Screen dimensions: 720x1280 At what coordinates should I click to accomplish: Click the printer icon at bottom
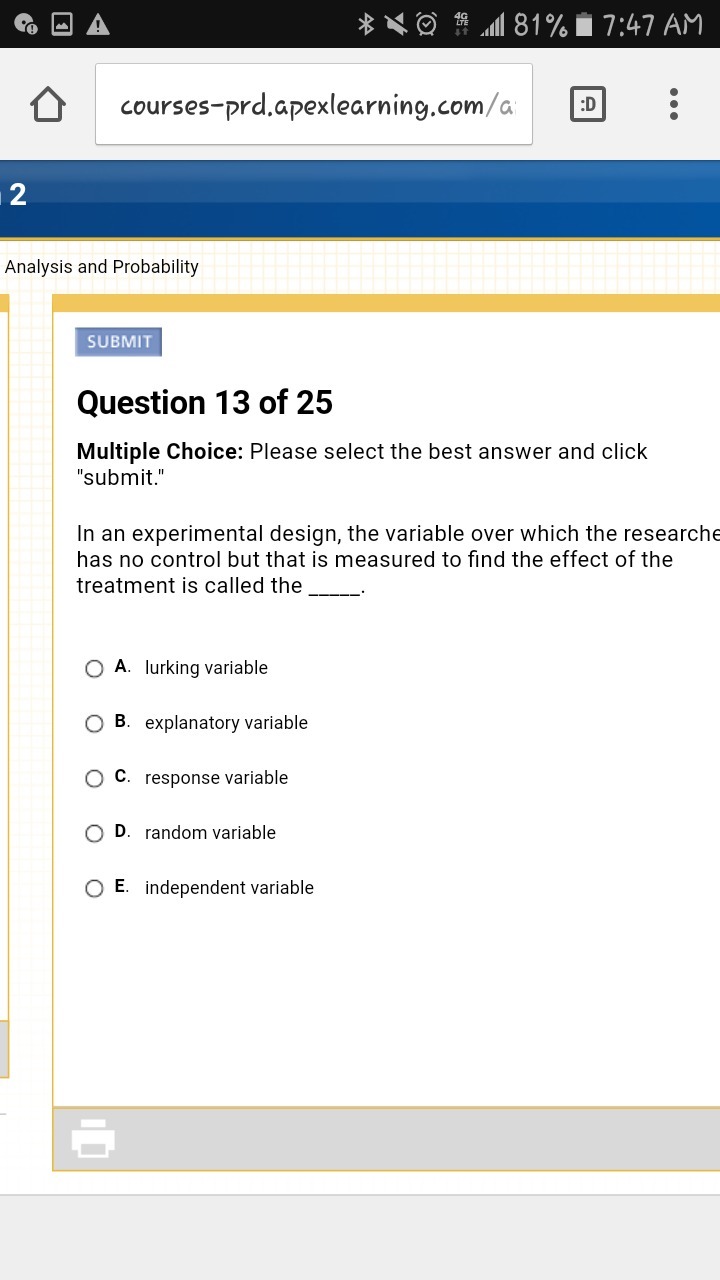(94, 1138)
